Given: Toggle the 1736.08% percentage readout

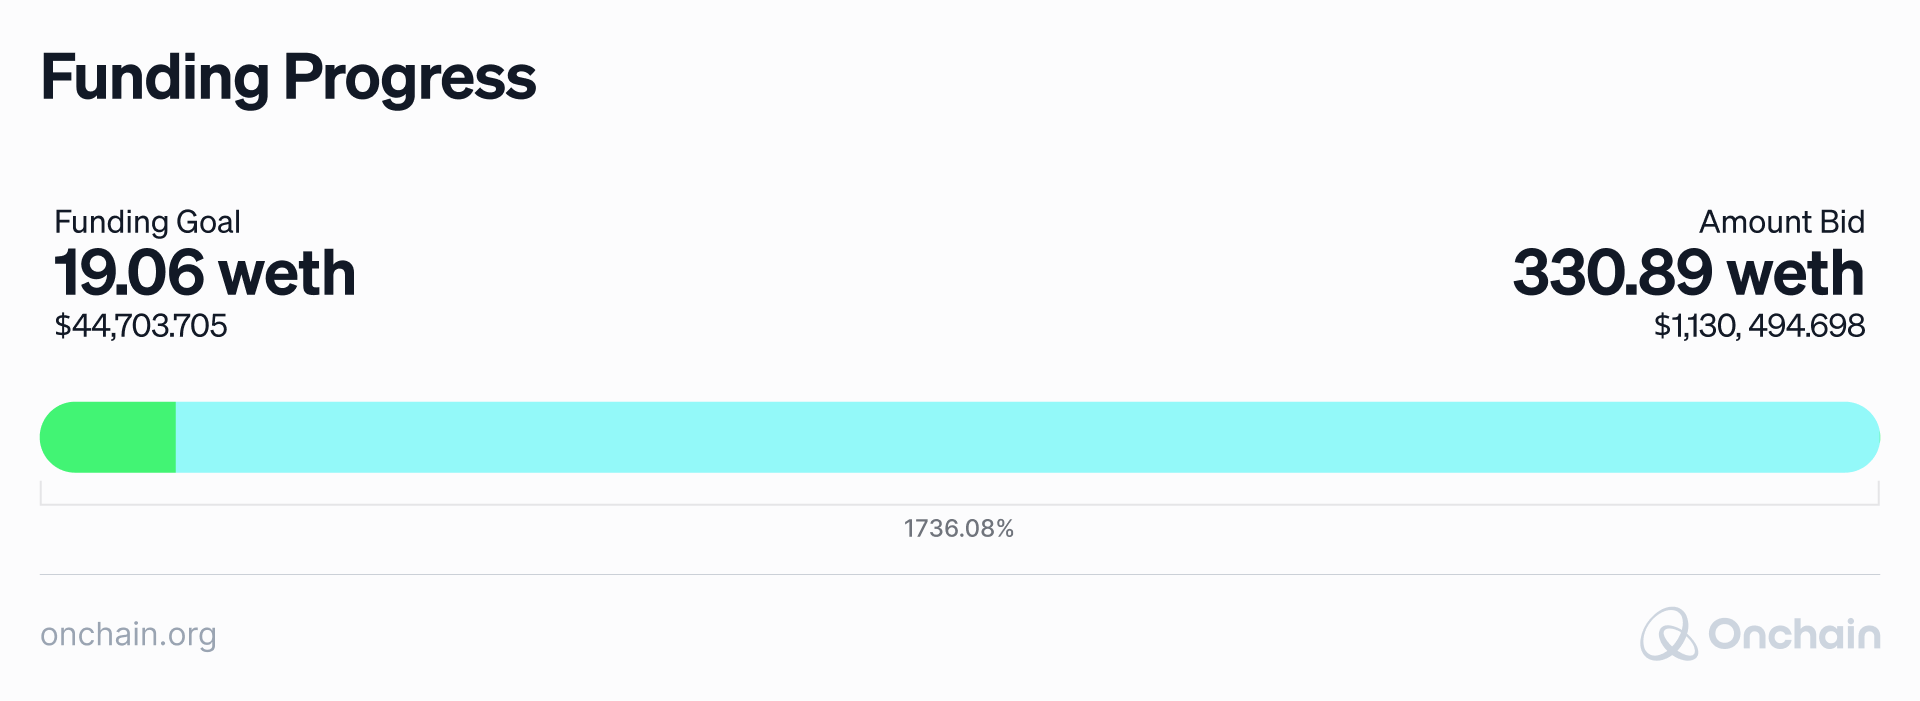Looking at the screenshot, I should point(959,529).
